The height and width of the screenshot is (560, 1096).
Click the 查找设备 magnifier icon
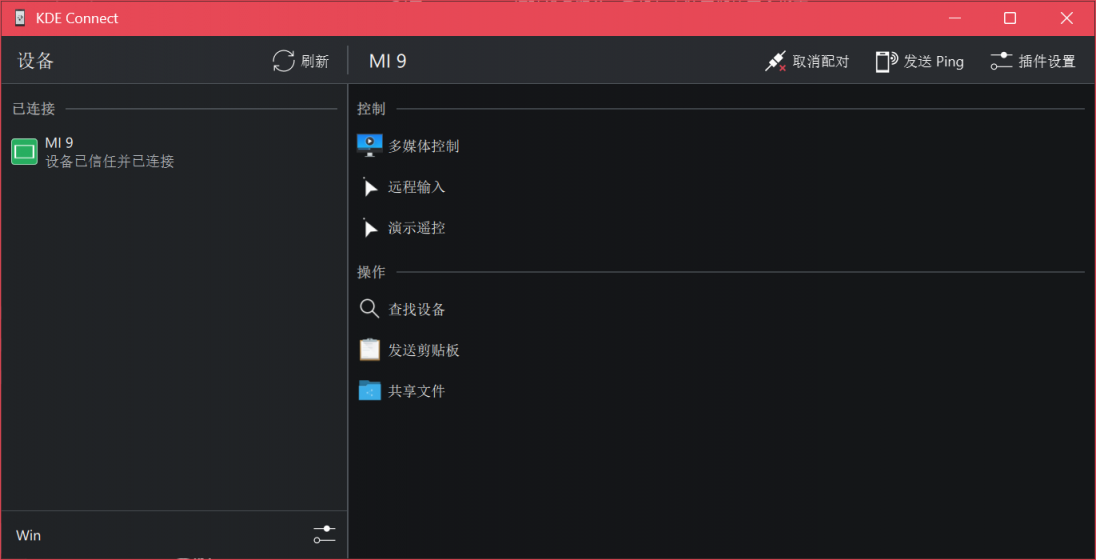click(x=369, y=309)
